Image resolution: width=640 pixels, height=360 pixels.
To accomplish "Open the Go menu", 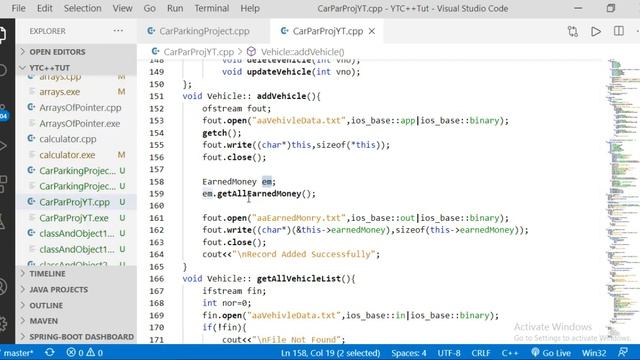I will [x=149, y=8].
